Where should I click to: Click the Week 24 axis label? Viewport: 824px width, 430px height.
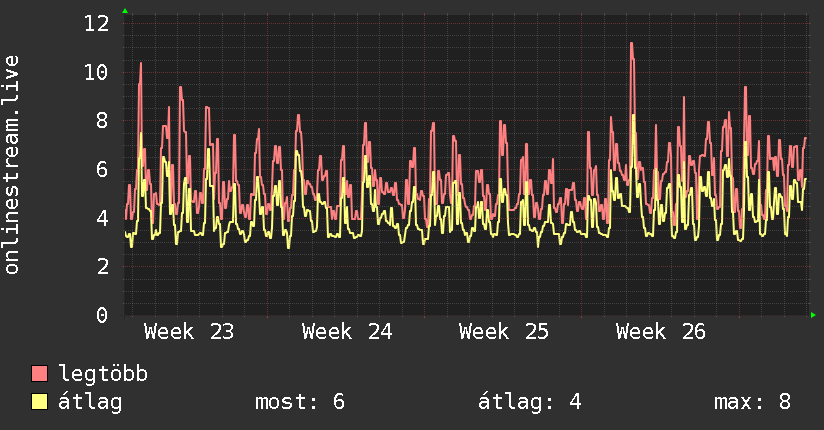click(x=347, y=332)
